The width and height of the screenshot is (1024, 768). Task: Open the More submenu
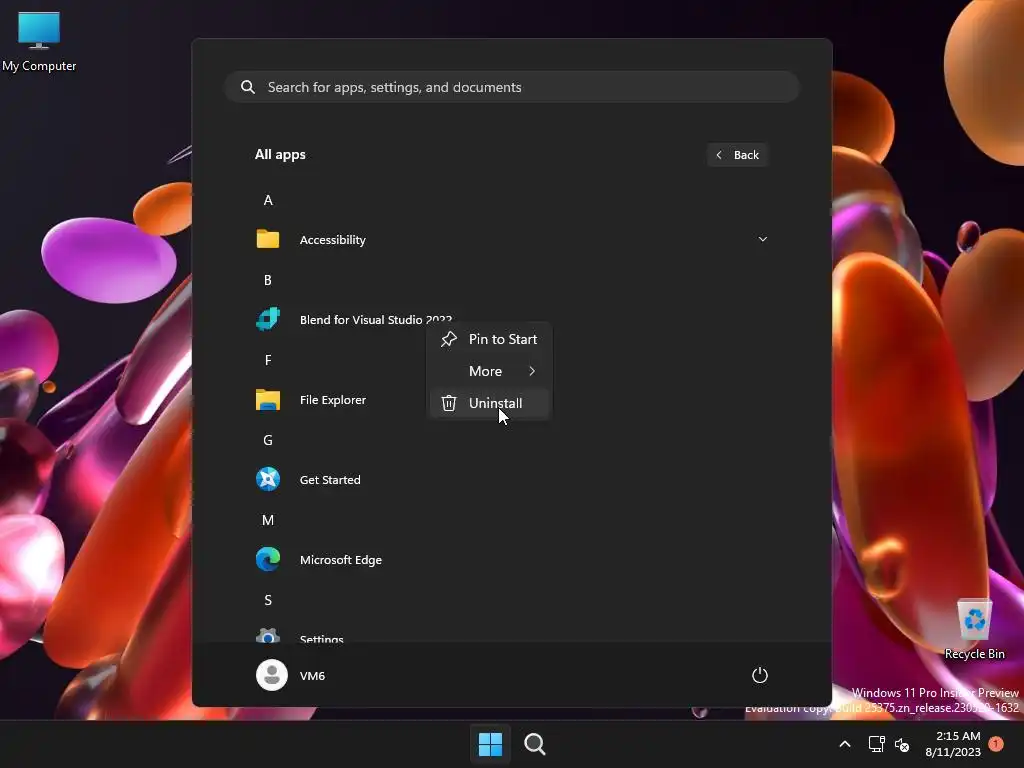489,371
